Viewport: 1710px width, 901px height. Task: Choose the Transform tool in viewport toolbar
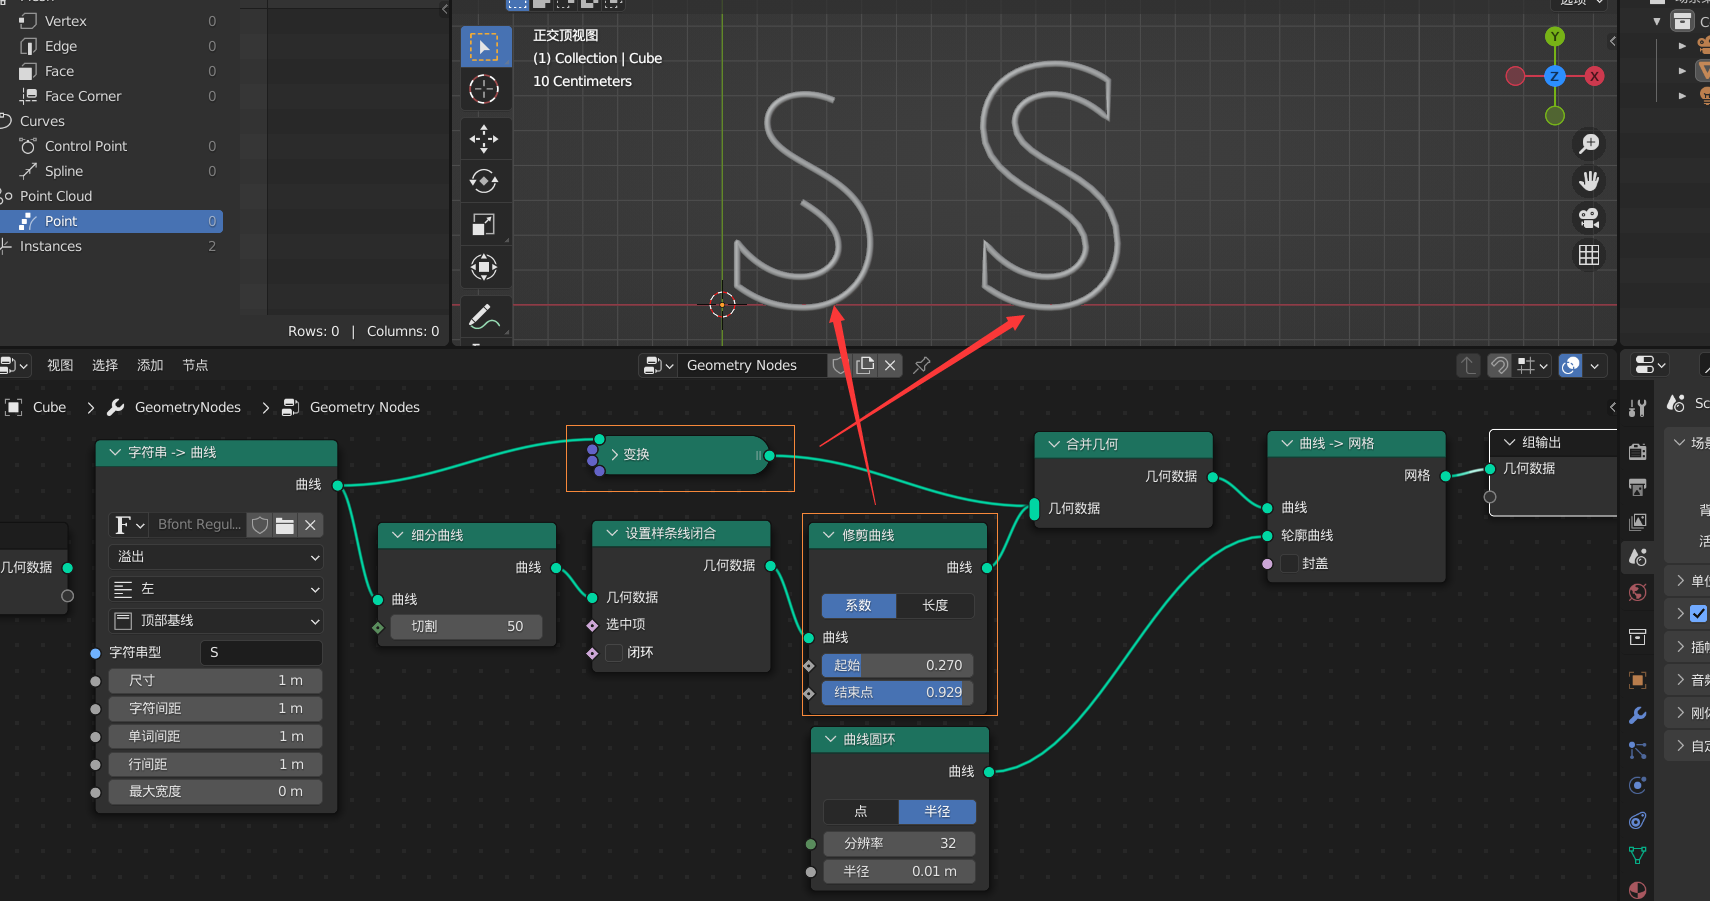coord(485,267)
